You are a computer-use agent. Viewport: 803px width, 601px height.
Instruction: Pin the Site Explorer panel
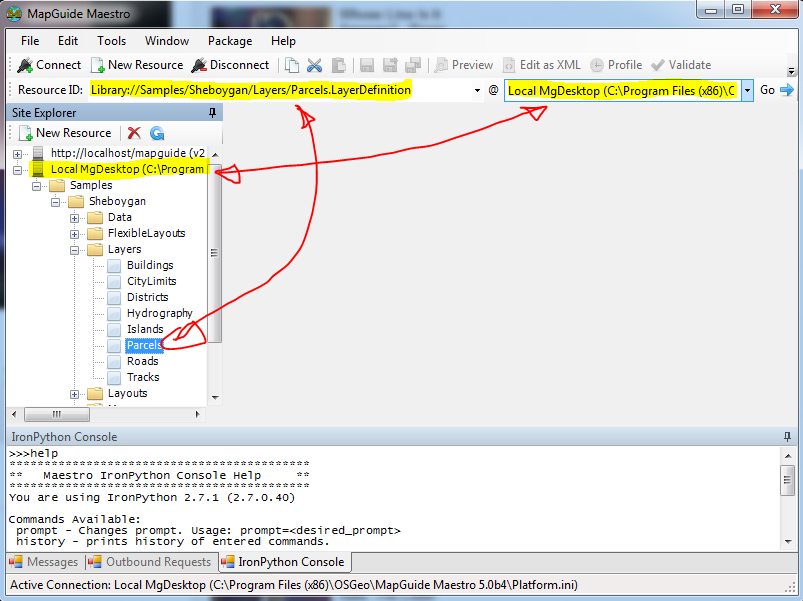point(213,113)
